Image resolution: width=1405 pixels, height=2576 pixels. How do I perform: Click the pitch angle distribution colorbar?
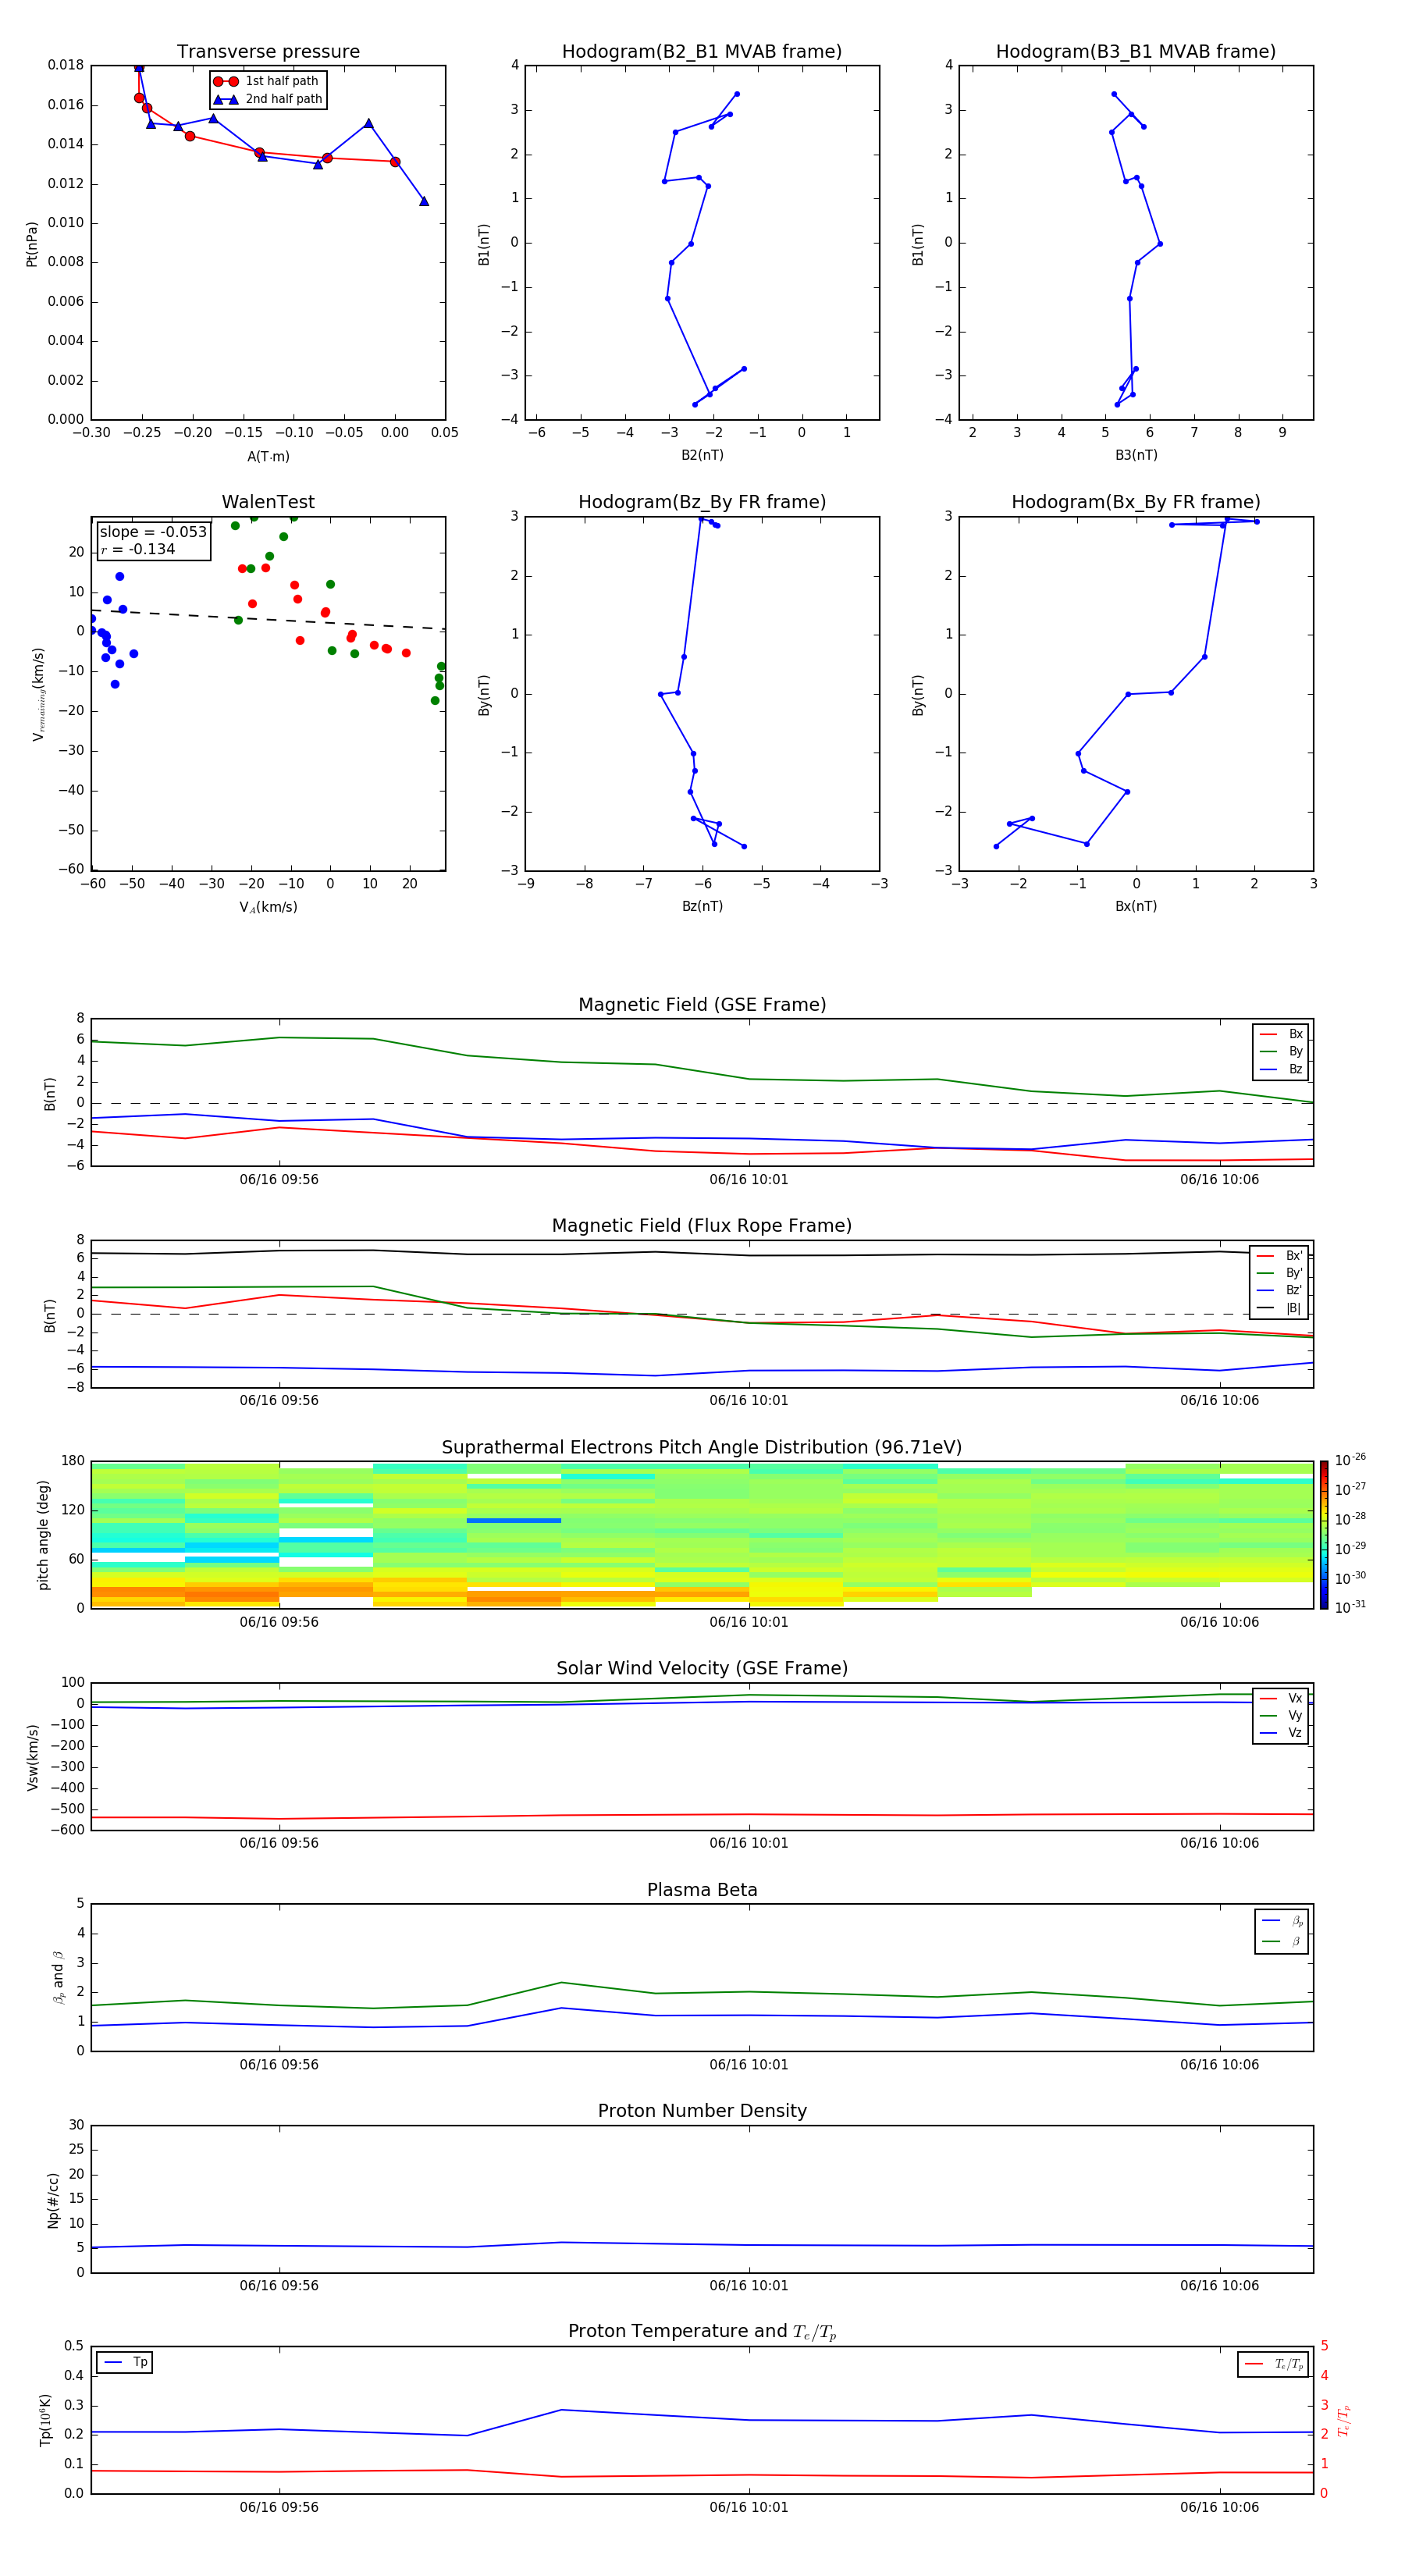[x=1324, y=1534]
